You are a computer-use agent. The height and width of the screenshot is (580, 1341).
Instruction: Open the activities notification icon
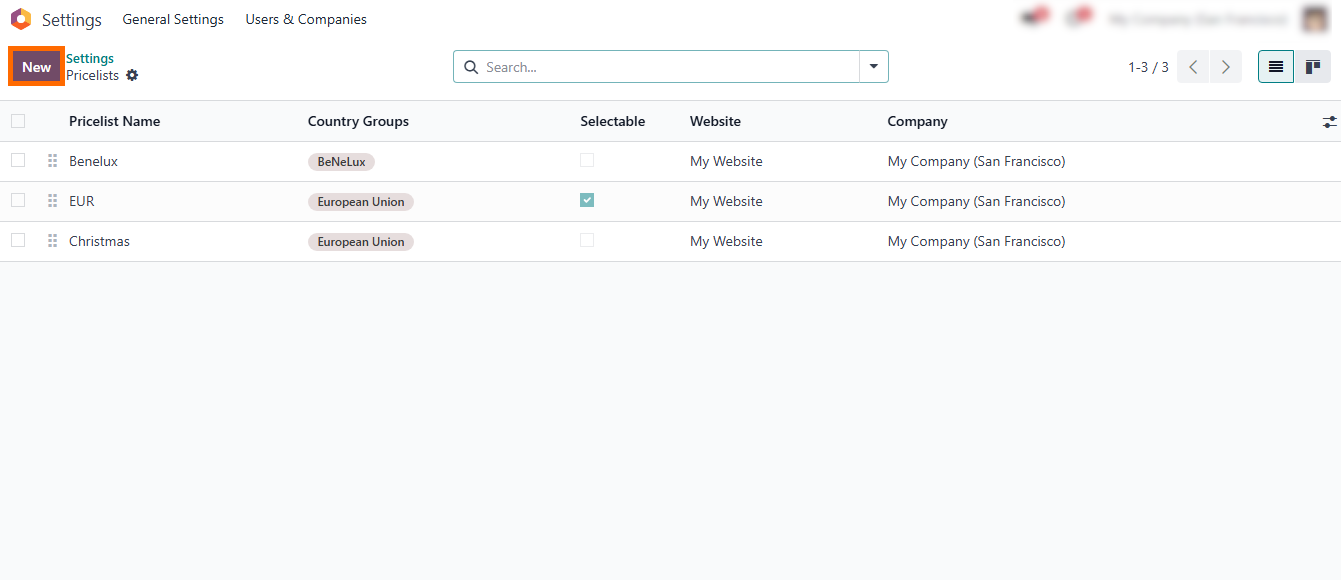click(x=1078, y=18)
